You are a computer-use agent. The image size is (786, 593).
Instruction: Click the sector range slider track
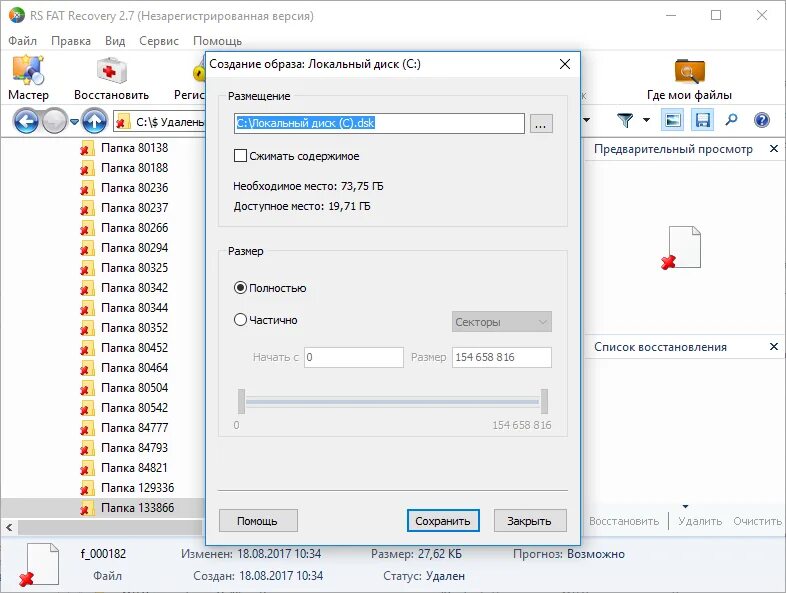point(392,402)
